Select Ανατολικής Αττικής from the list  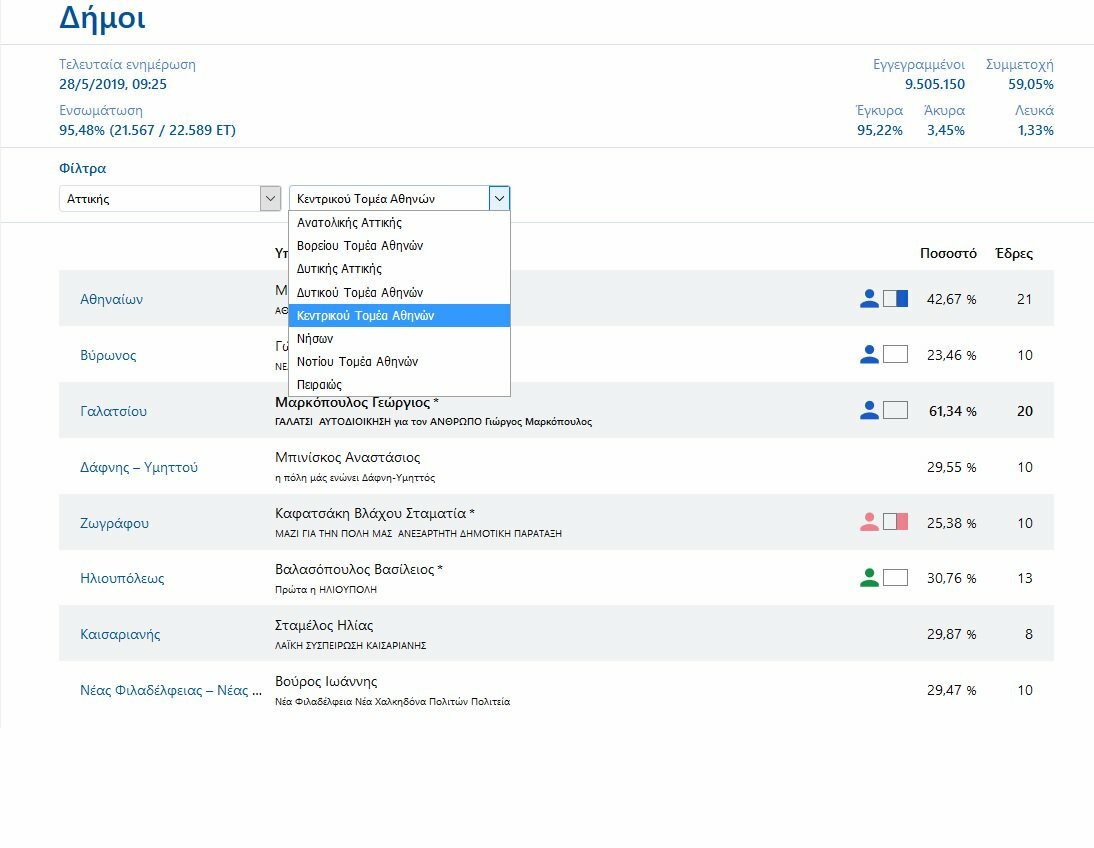pyautogui.click(x=349, y=223)
